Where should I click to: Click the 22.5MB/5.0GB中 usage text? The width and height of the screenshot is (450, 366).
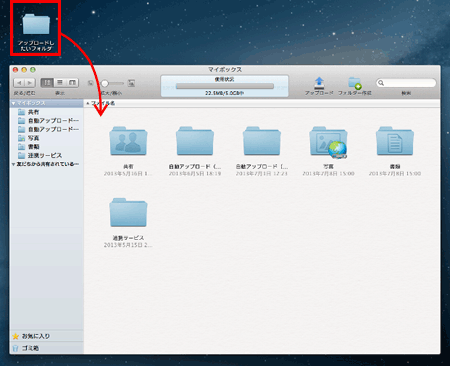pos(225,93)
